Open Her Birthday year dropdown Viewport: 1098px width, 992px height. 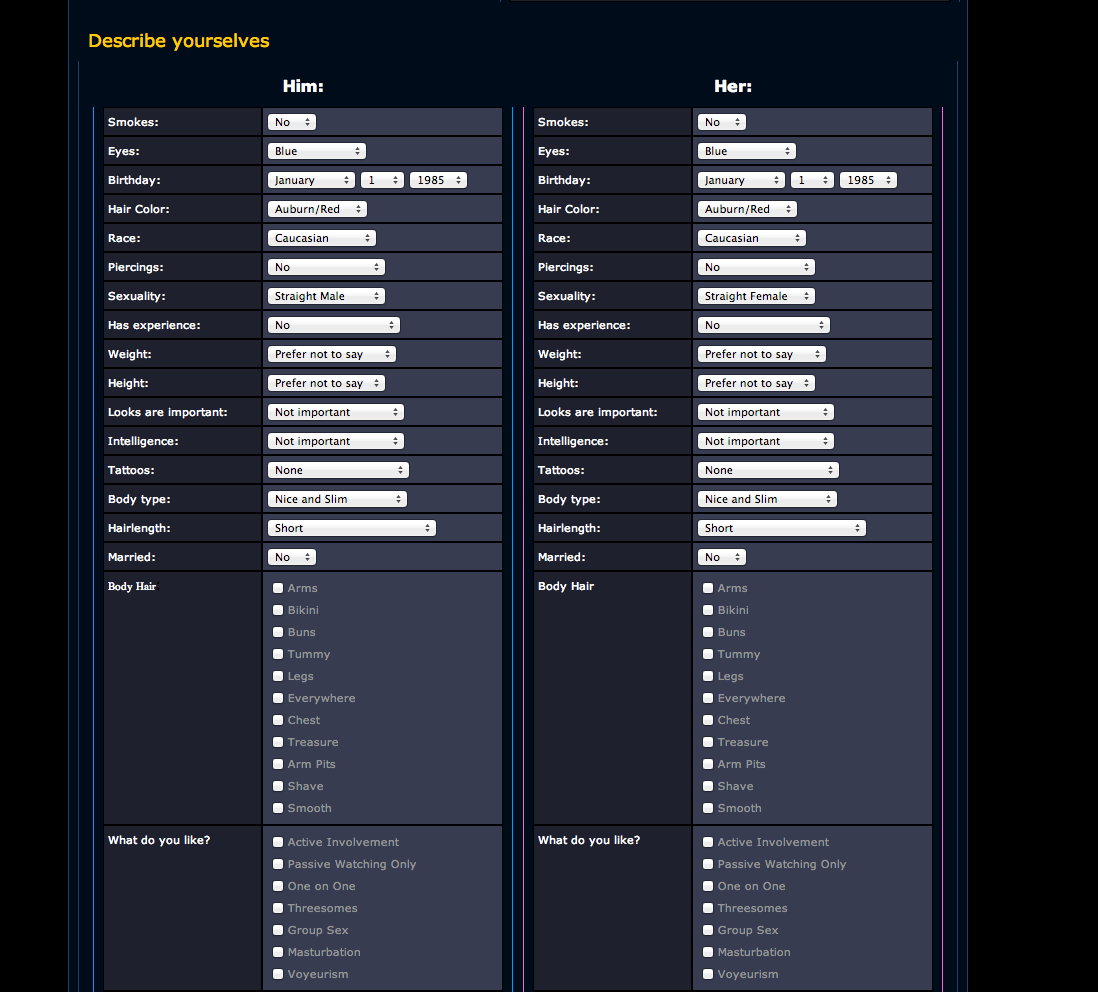point(868,180)
